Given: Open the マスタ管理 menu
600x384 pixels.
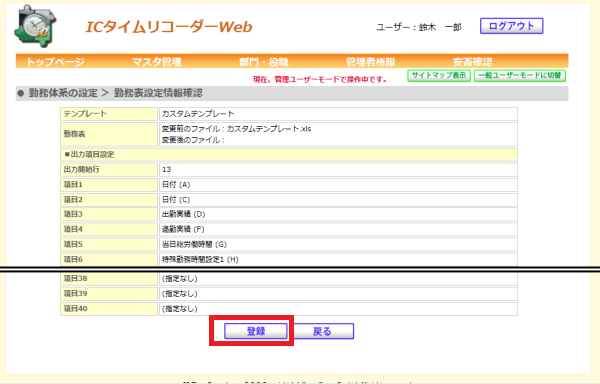Looking at the screenshot, I should [x=157, y=62].
